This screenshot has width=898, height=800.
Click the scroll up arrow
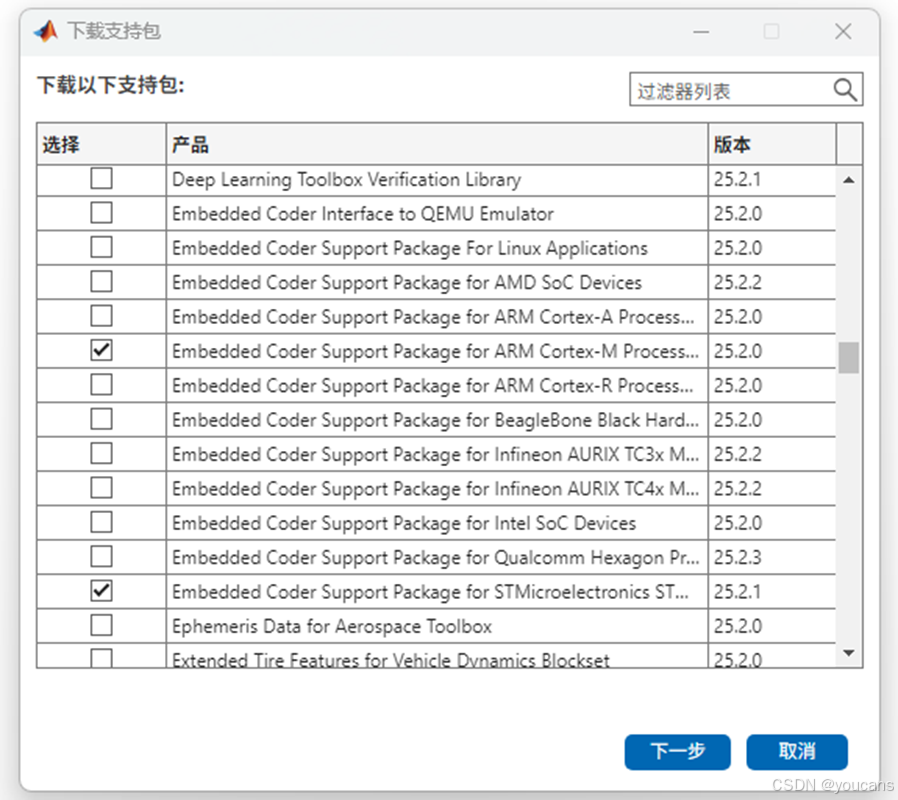coord(849,180)
